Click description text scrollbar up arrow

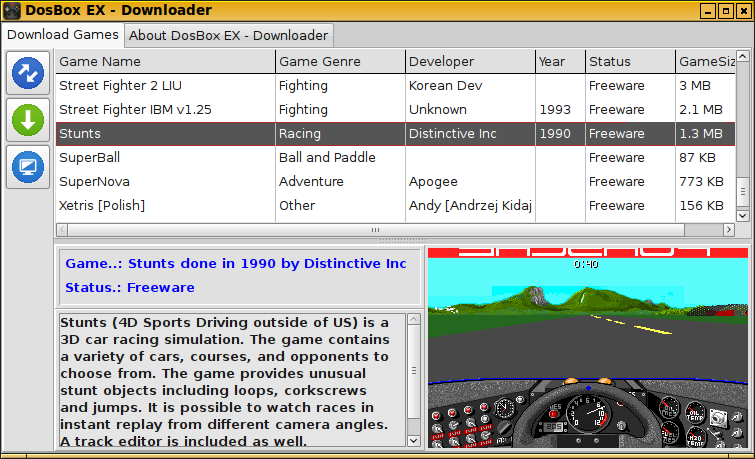pyautogui.click(x=413, y=321)
